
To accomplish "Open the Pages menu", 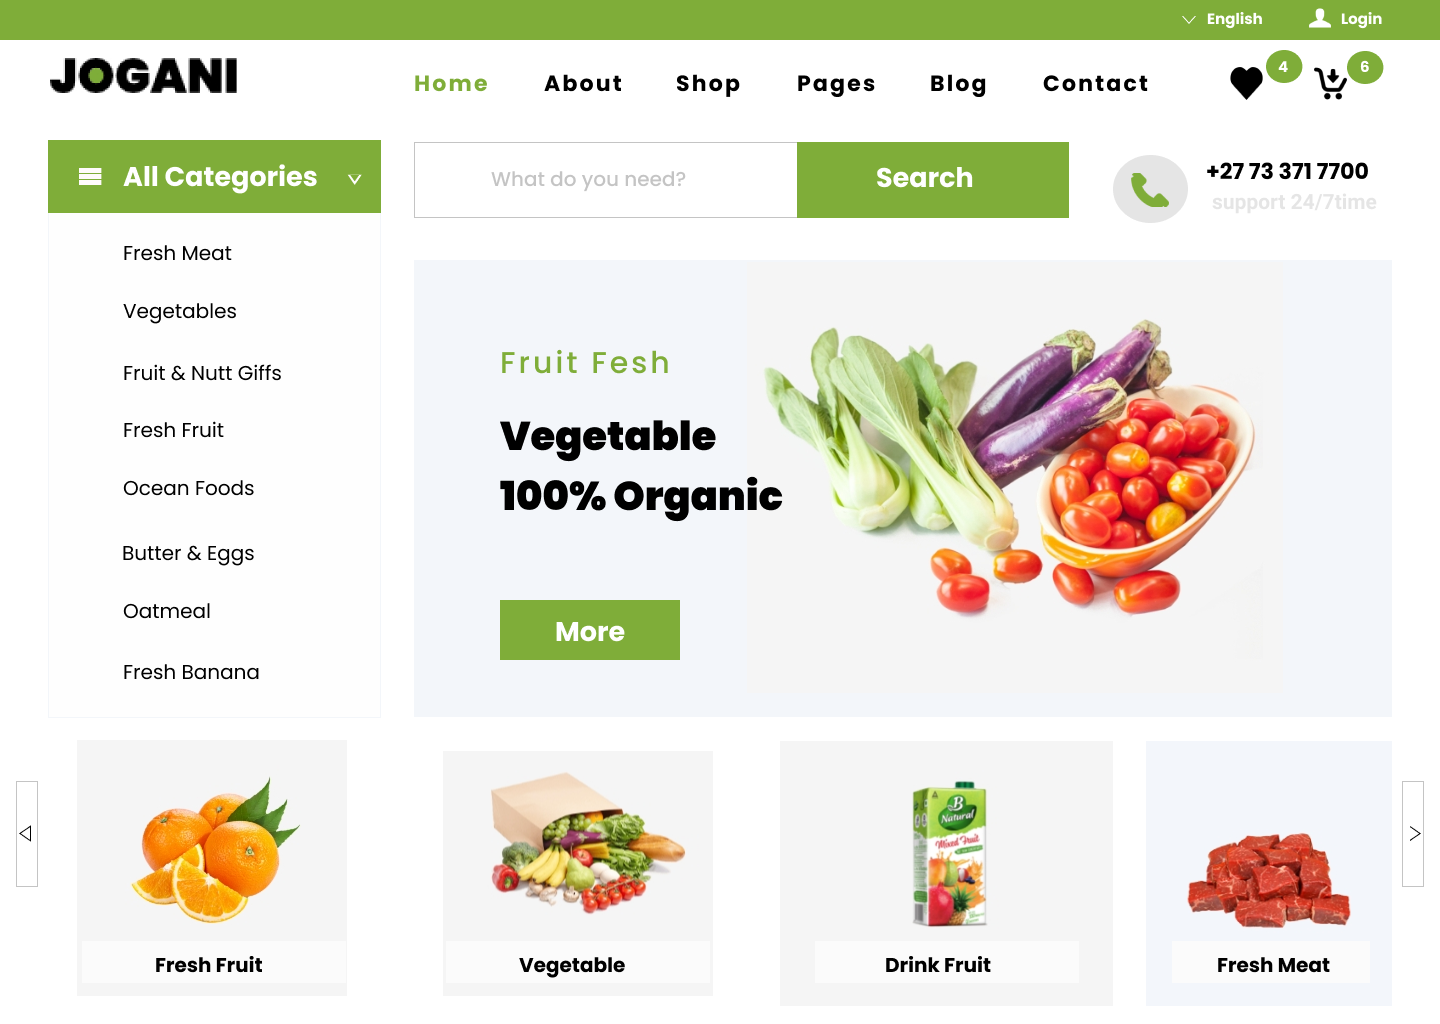I will (x=836, y=84).
